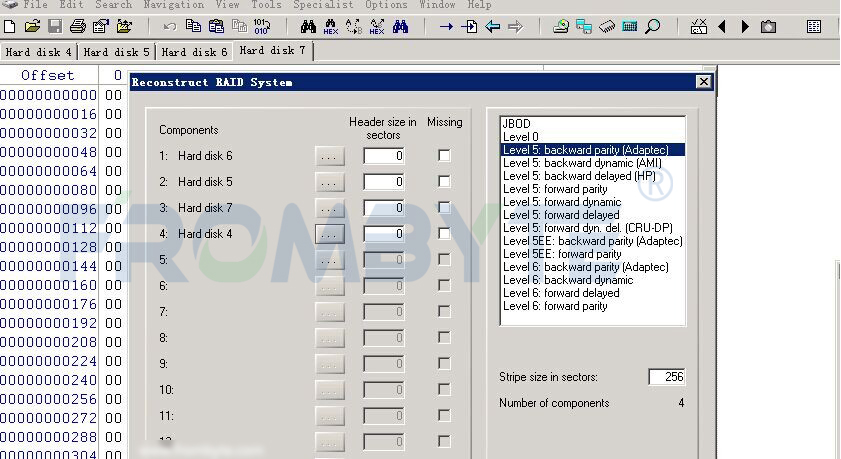Mark Hard disk 4 component as missing

[x=444, y=233]
